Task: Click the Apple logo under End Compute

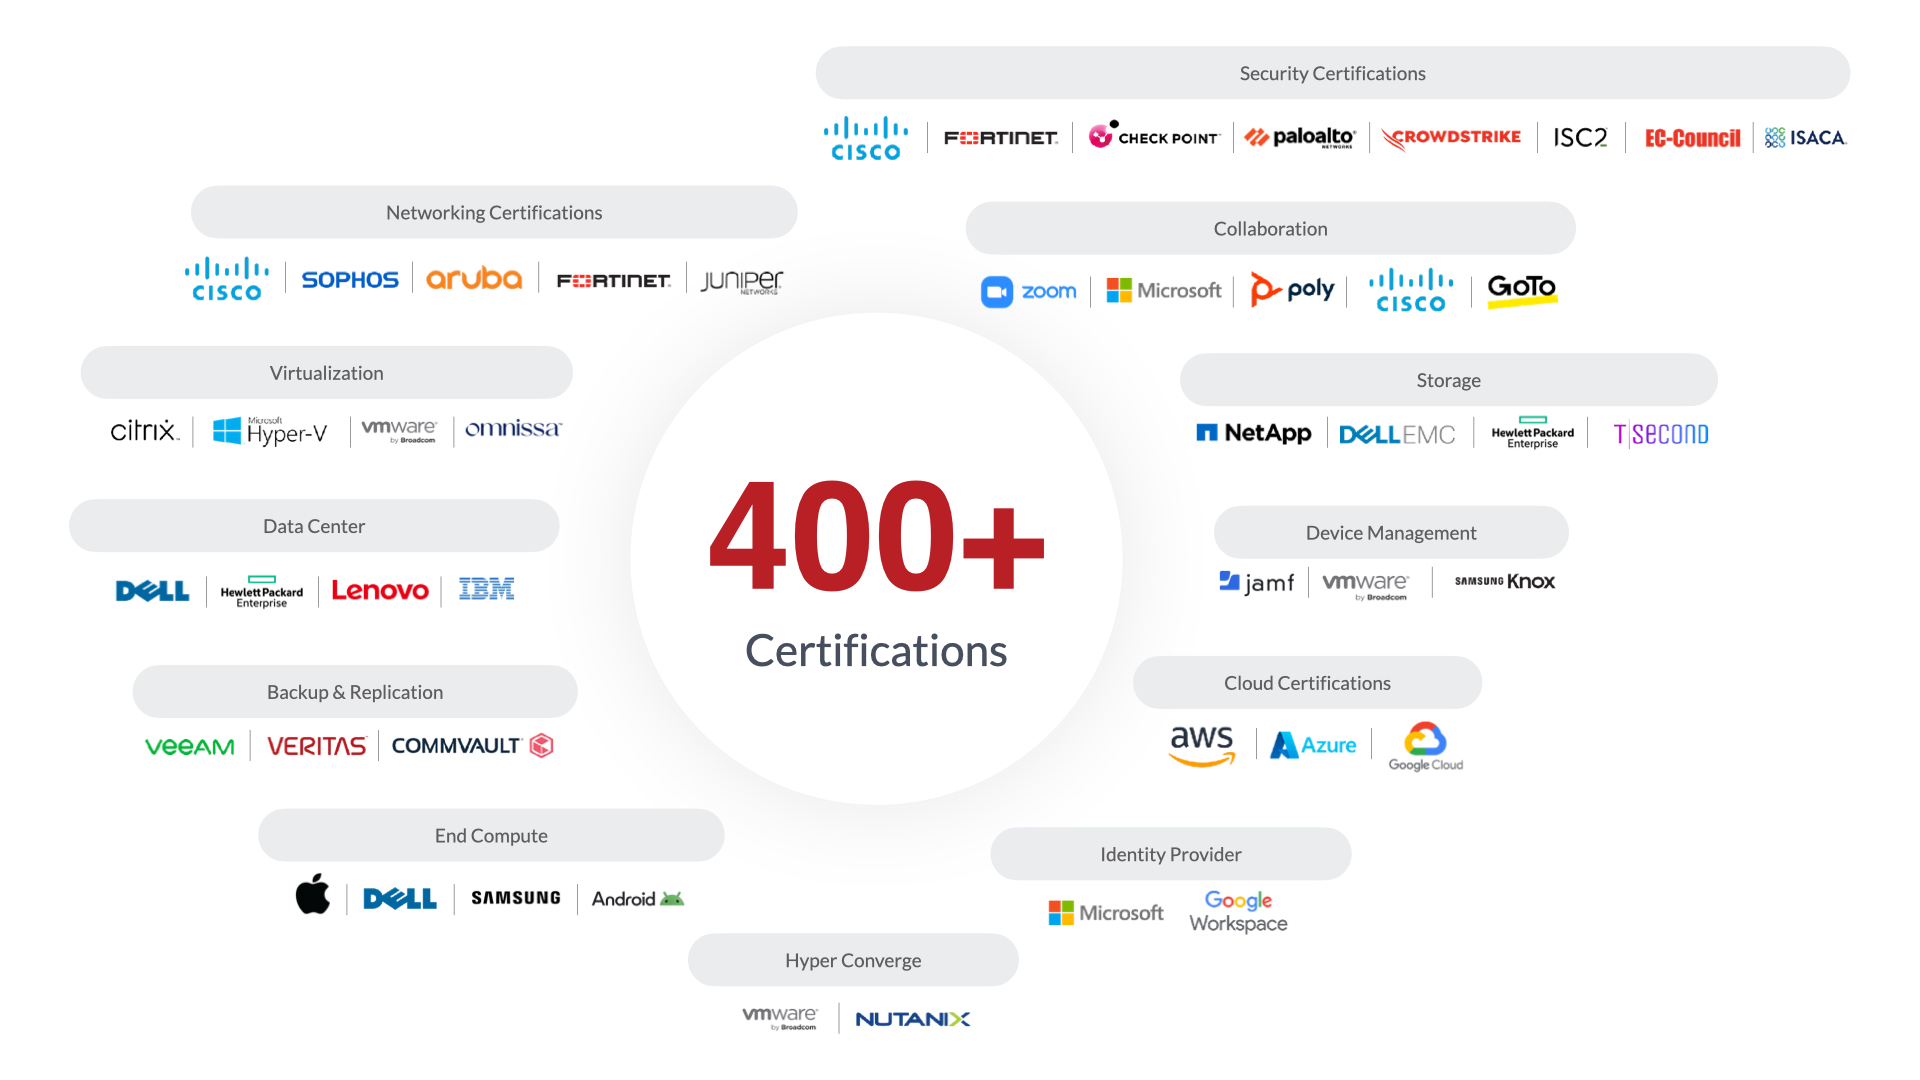Action: [313, 894]
